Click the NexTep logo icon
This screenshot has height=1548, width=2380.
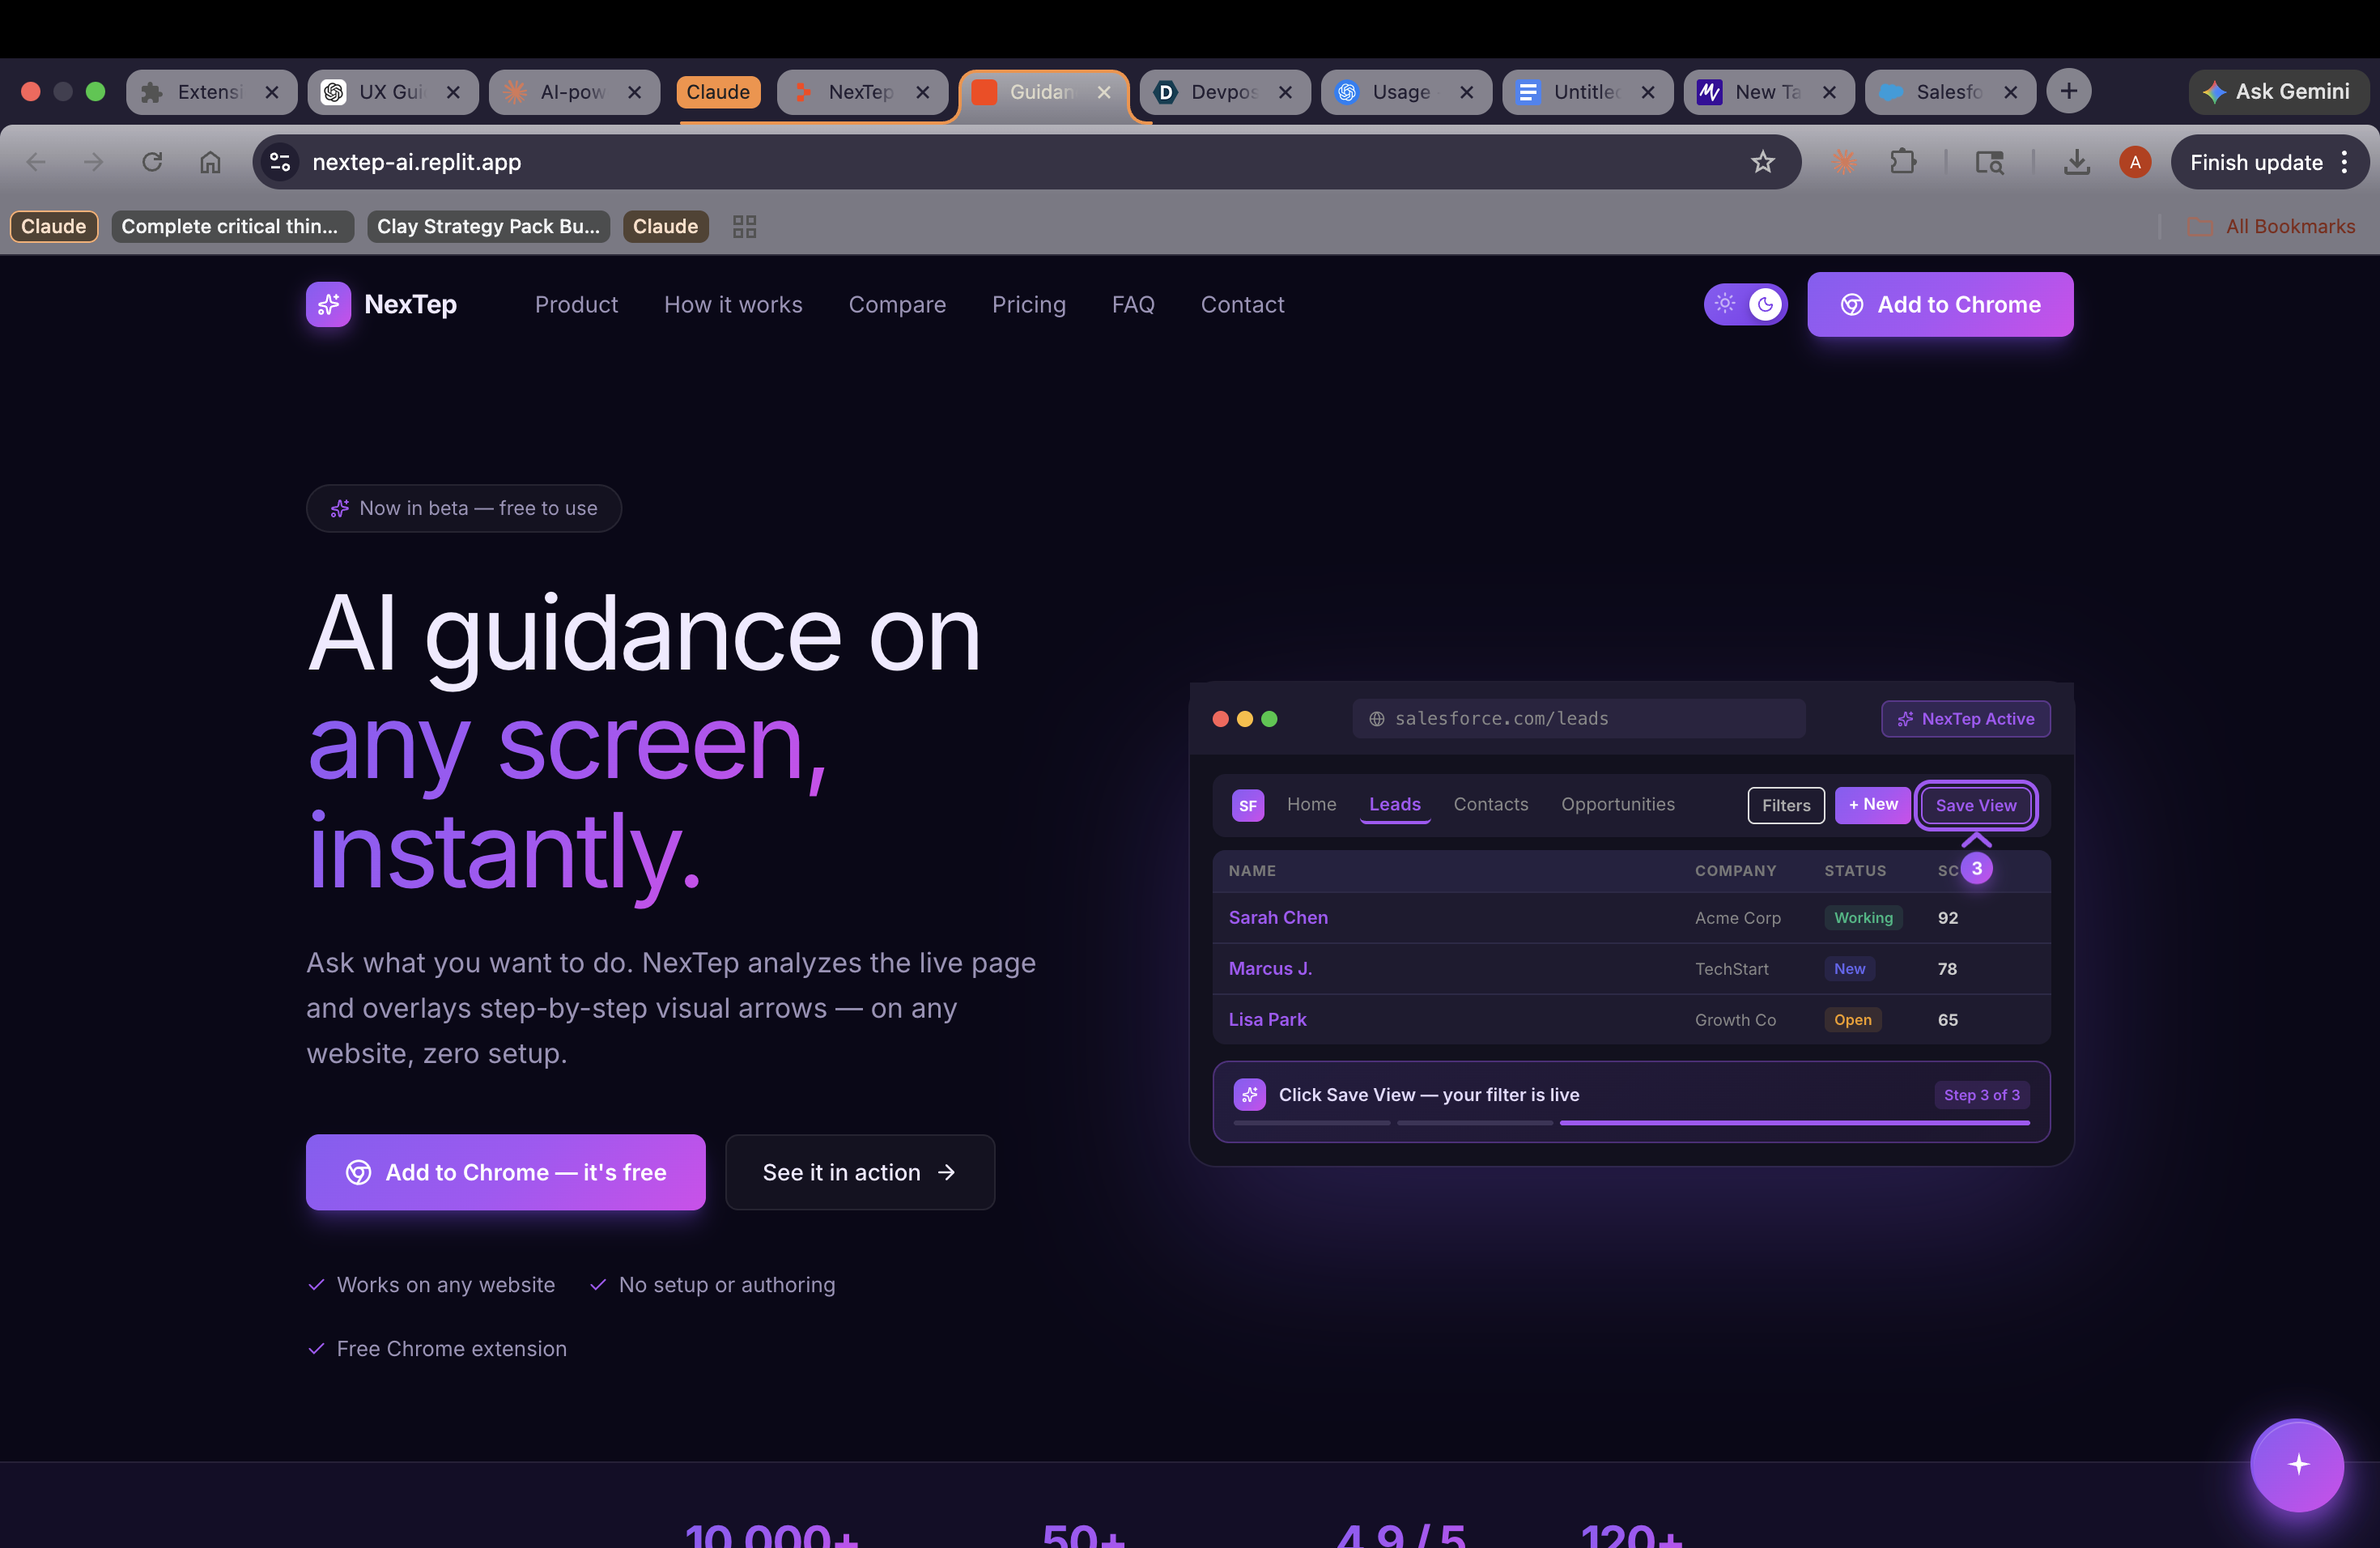tap(328, 304)
